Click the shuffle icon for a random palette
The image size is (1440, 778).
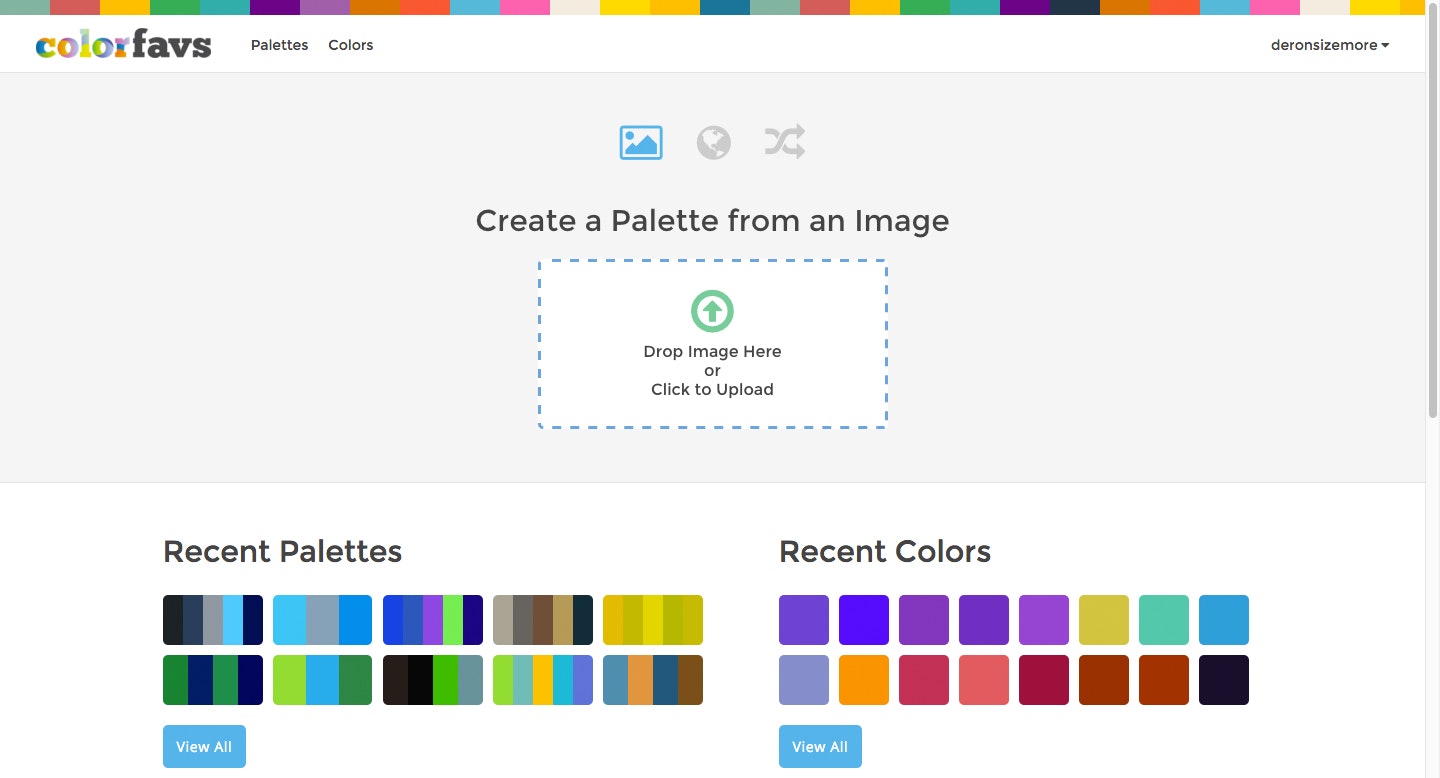784,142
